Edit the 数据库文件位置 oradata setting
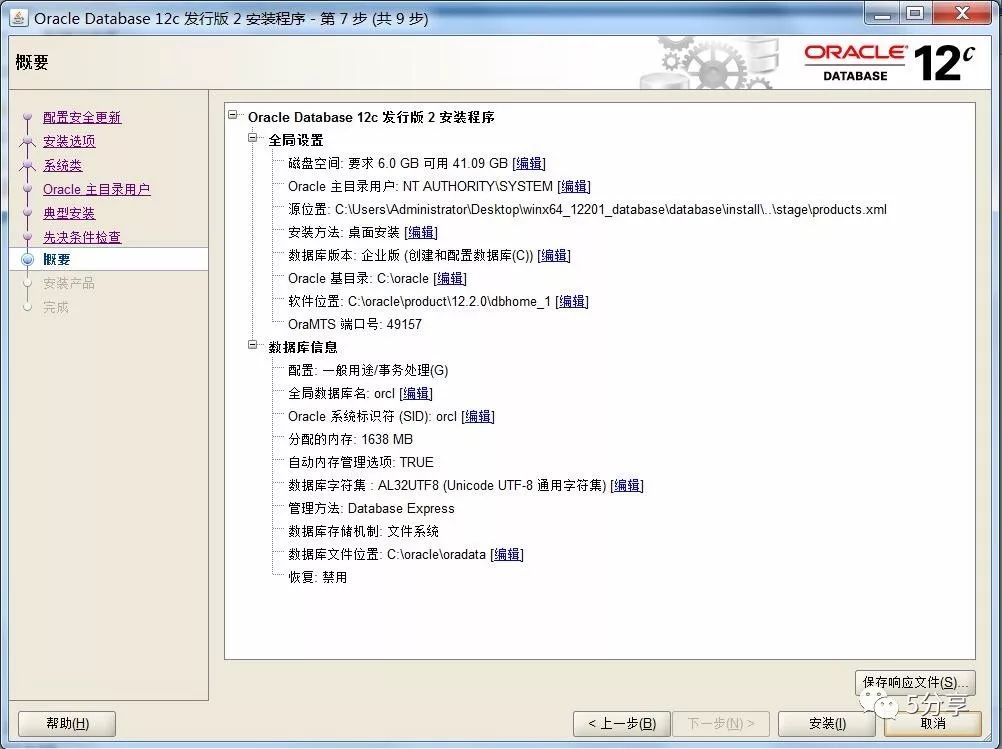Image resolution: width=1002 pixels, height=749 pixels. (x=507, y=555)
